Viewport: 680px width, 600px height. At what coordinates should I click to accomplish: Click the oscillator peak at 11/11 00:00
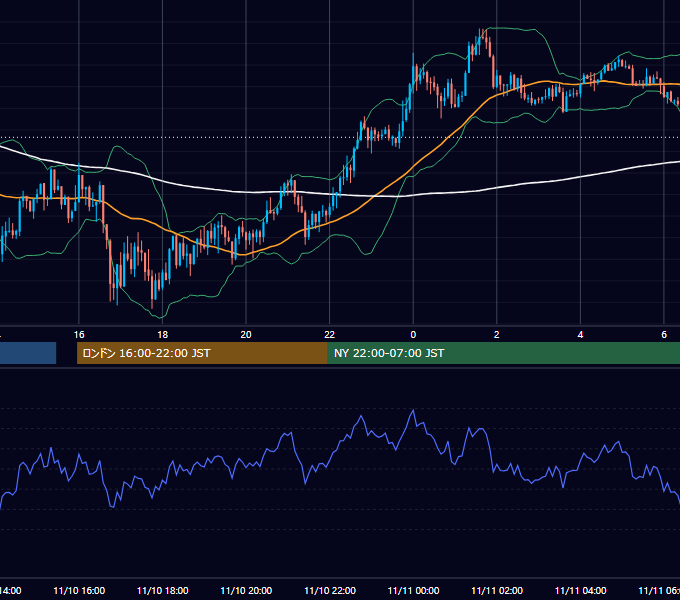pos(413,410)
